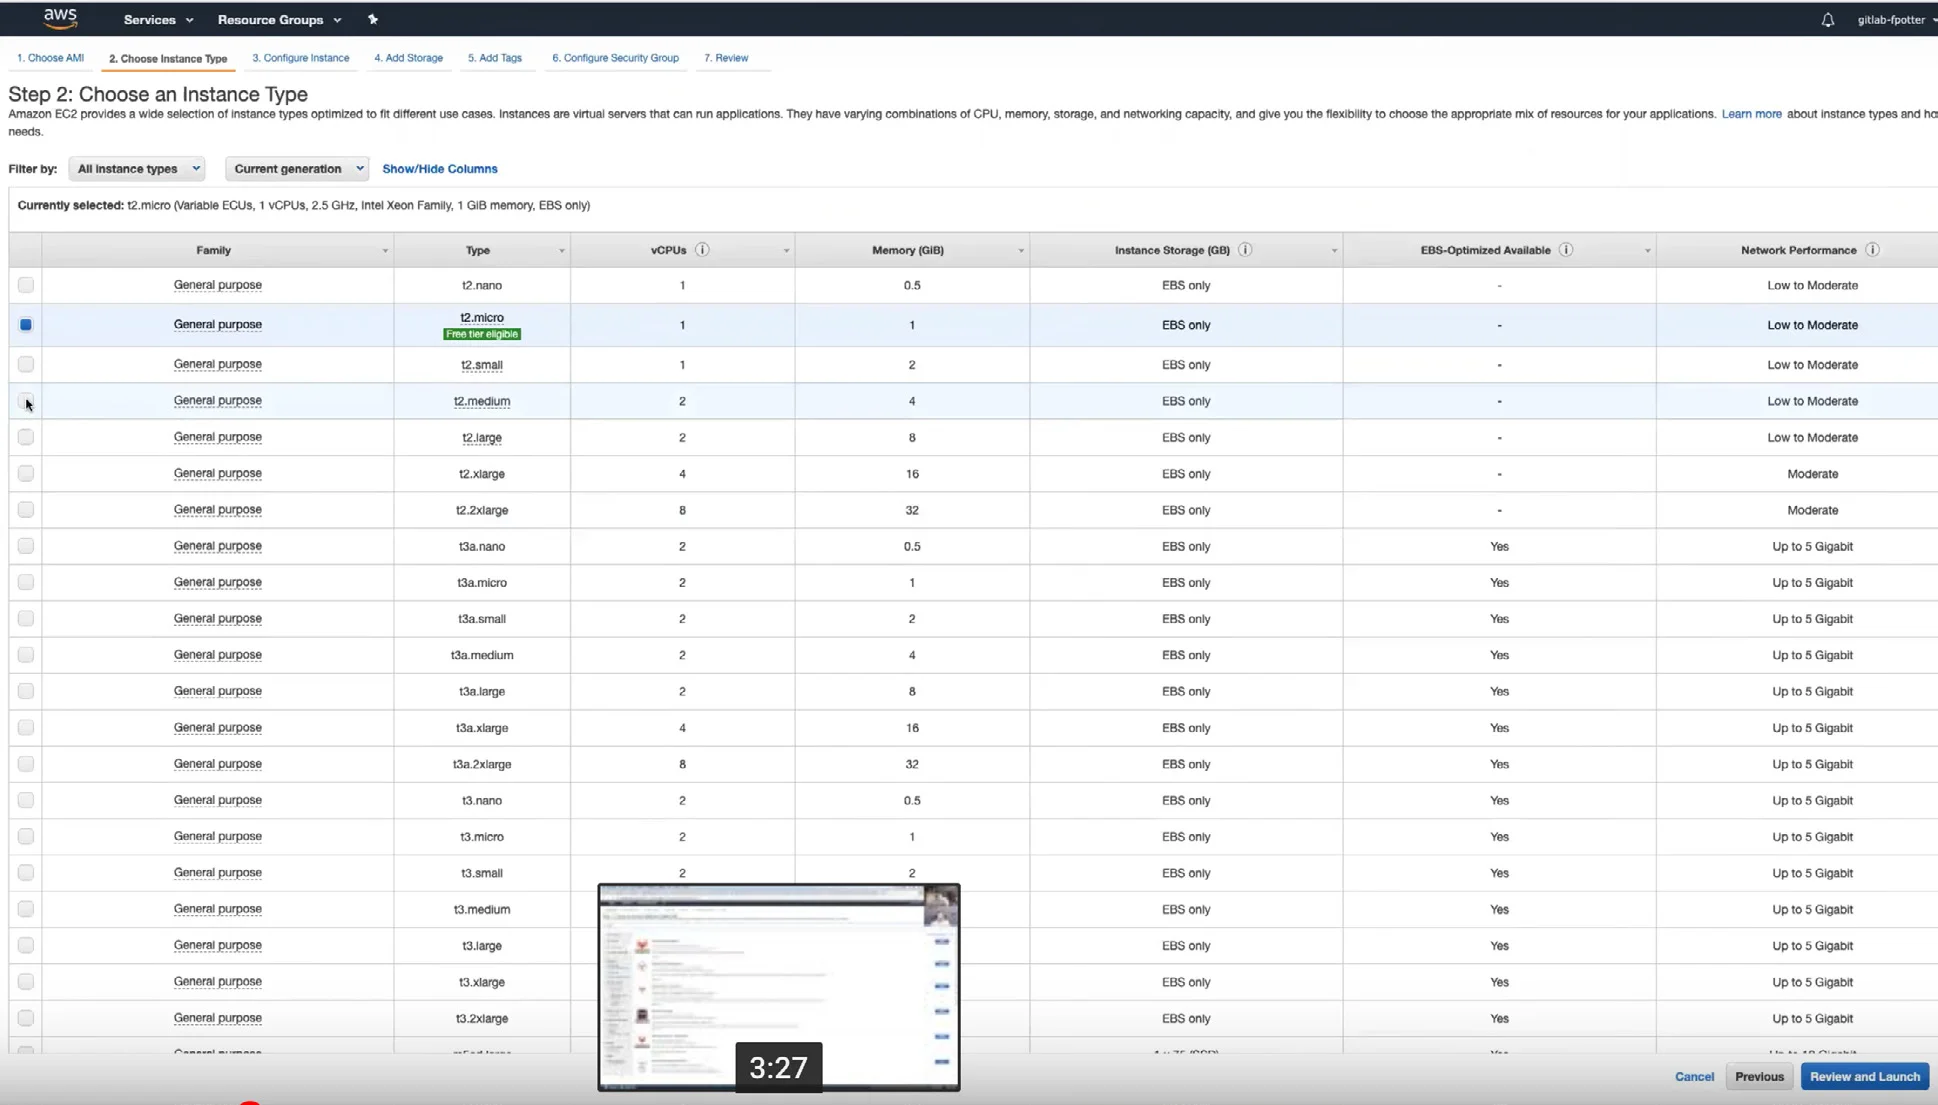Go to the 4. Add Storage tab
This screenshot has width=1938, height=1105.
pos(408,58)
